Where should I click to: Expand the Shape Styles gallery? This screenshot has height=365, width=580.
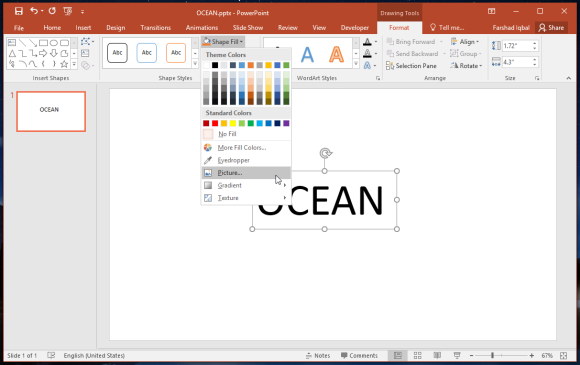195,64
